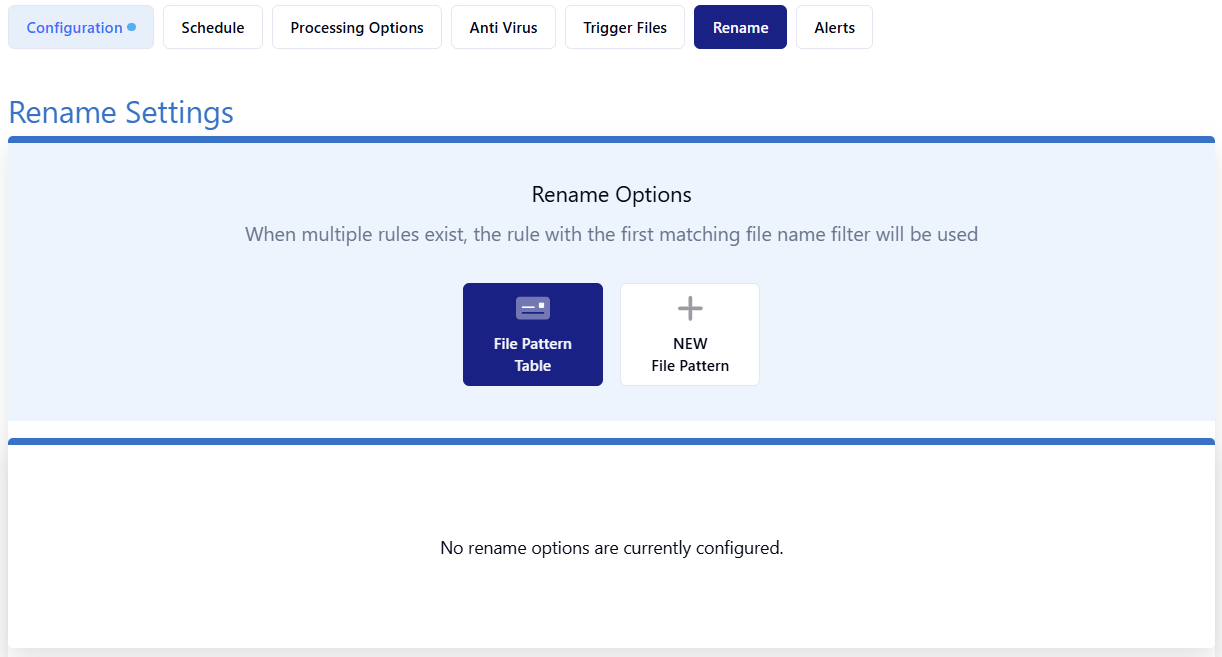
Task: Click the table icon in File Pattern Table
Action: point(533,308)
